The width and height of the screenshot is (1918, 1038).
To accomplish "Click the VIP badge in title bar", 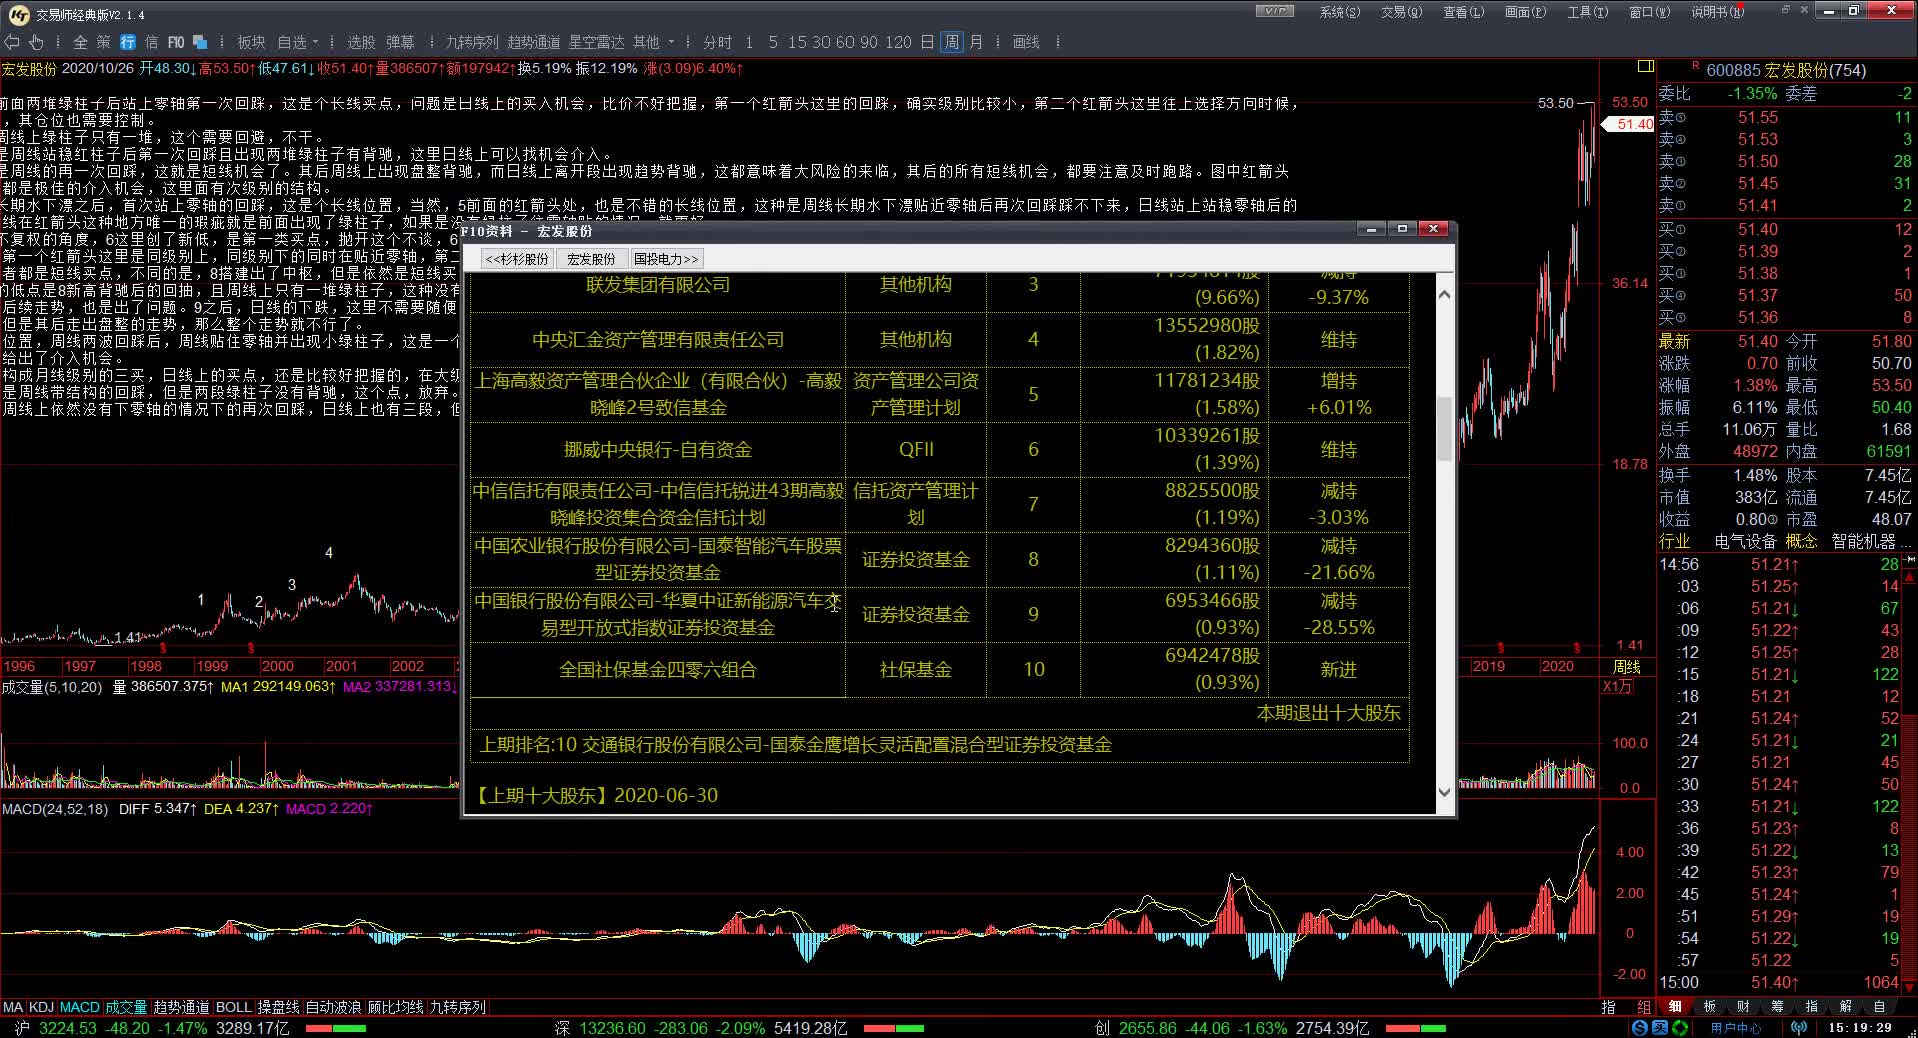I will pos(1274,11).
